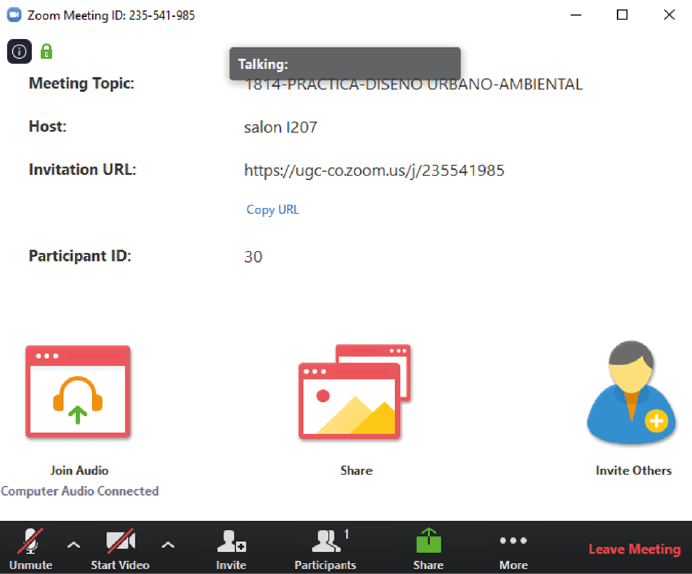This screenshot has height=574, width=692.
Task: Click the Invite Others label
Action: [x=634, y=470]
